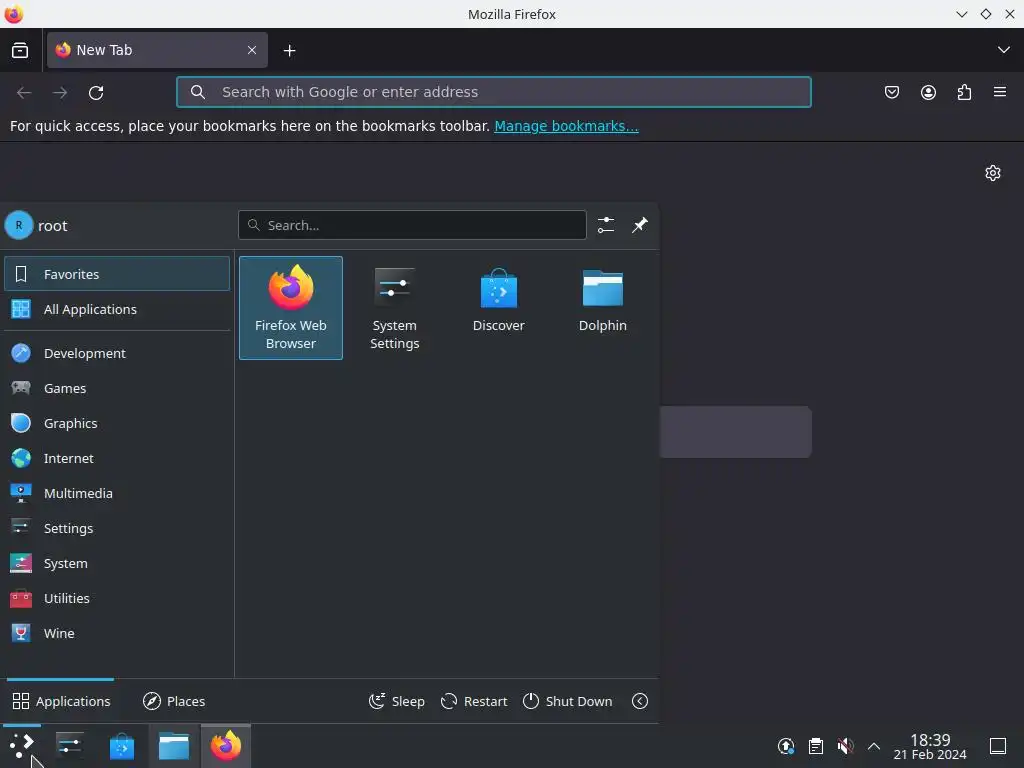Open the System category

(x=117, y=563)
